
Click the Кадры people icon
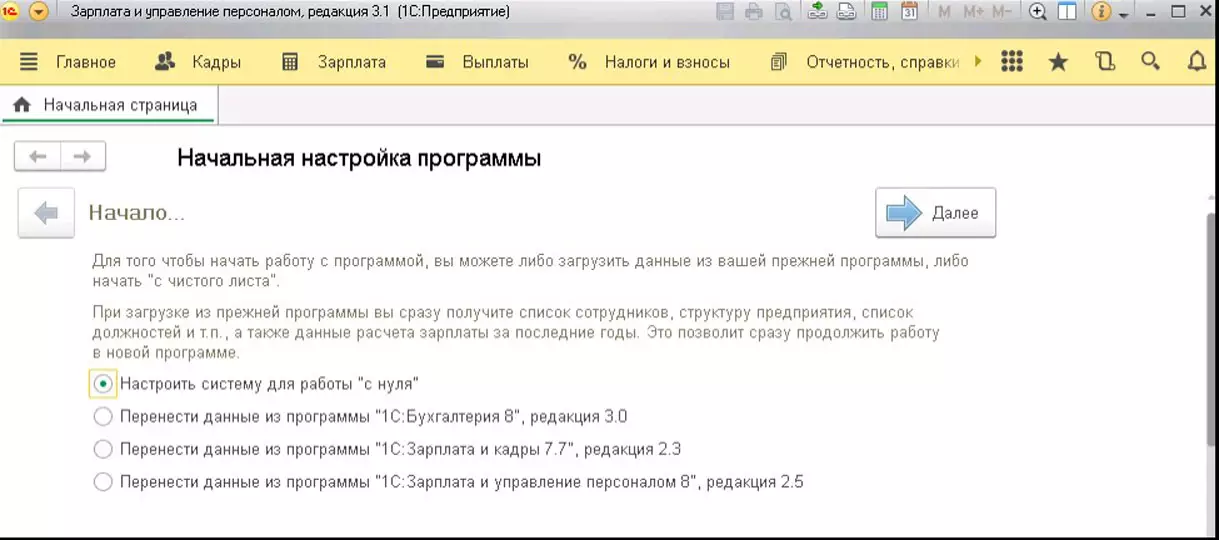tap(166, 61)
